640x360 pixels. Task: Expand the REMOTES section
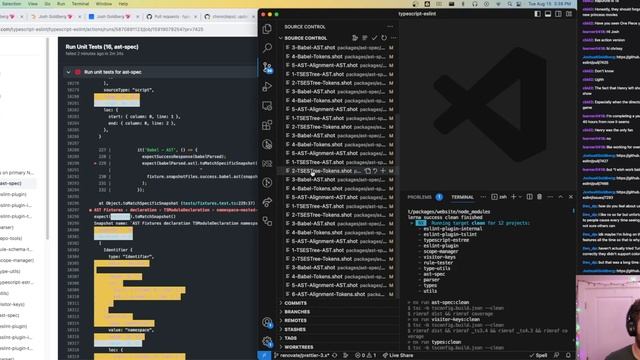point(296,321)
